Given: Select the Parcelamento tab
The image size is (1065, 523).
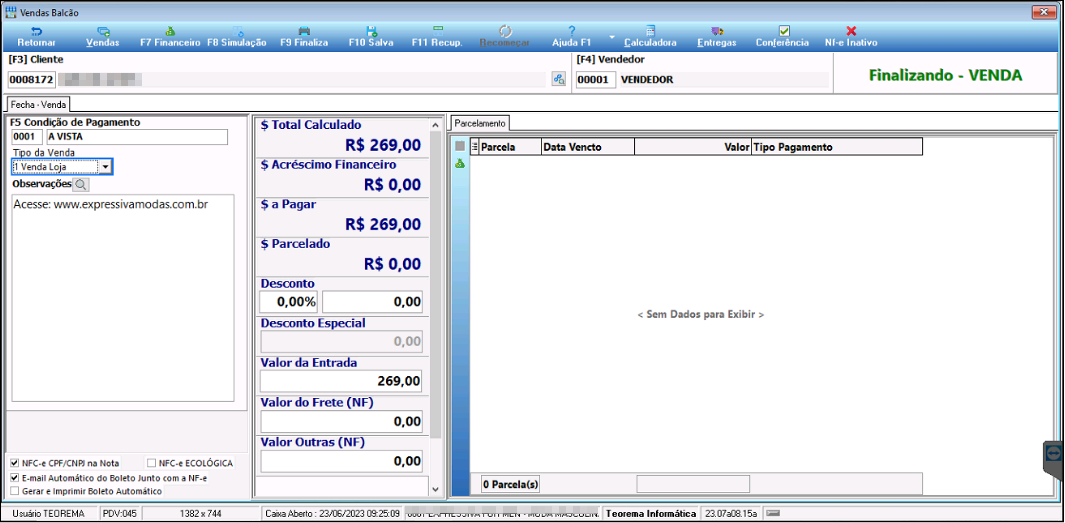Looking at the screenshot, I should (x=480, y=124).
